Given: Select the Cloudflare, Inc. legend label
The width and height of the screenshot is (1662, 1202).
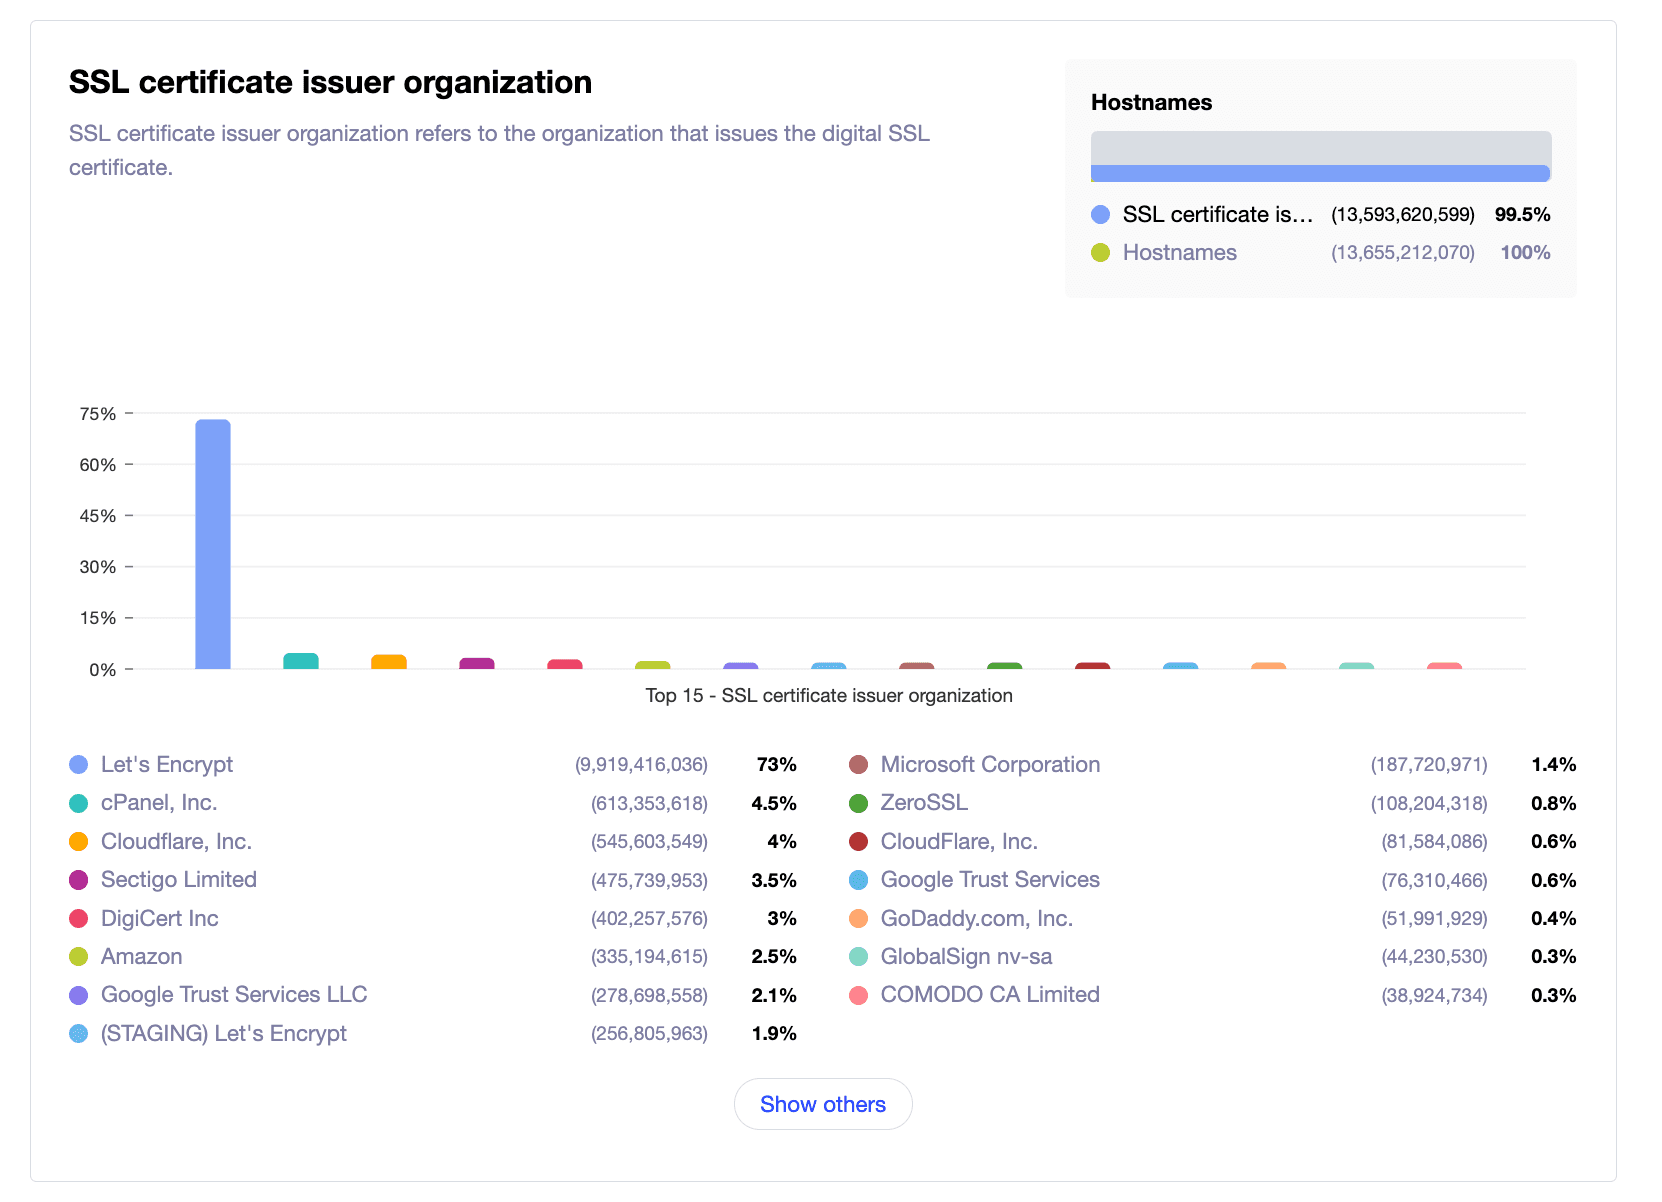Looking at the screenshot, I should pyautogui.click(x=176, y=842).
